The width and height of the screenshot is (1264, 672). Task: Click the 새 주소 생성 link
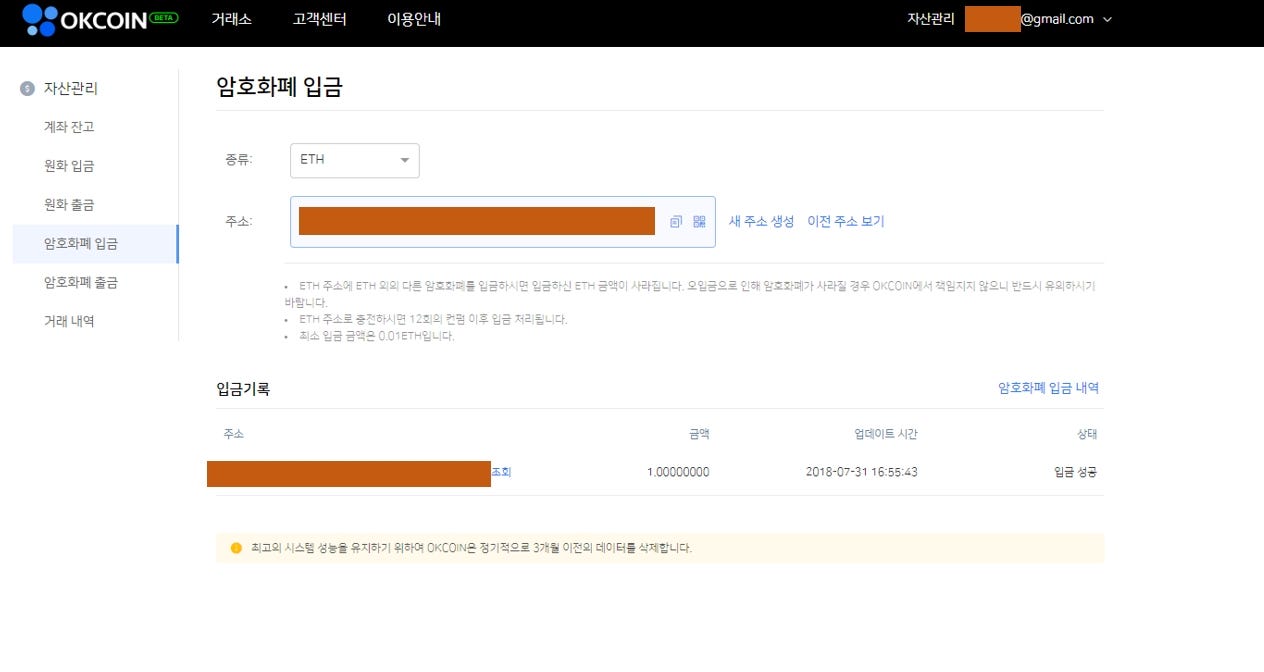click(761, 222)
